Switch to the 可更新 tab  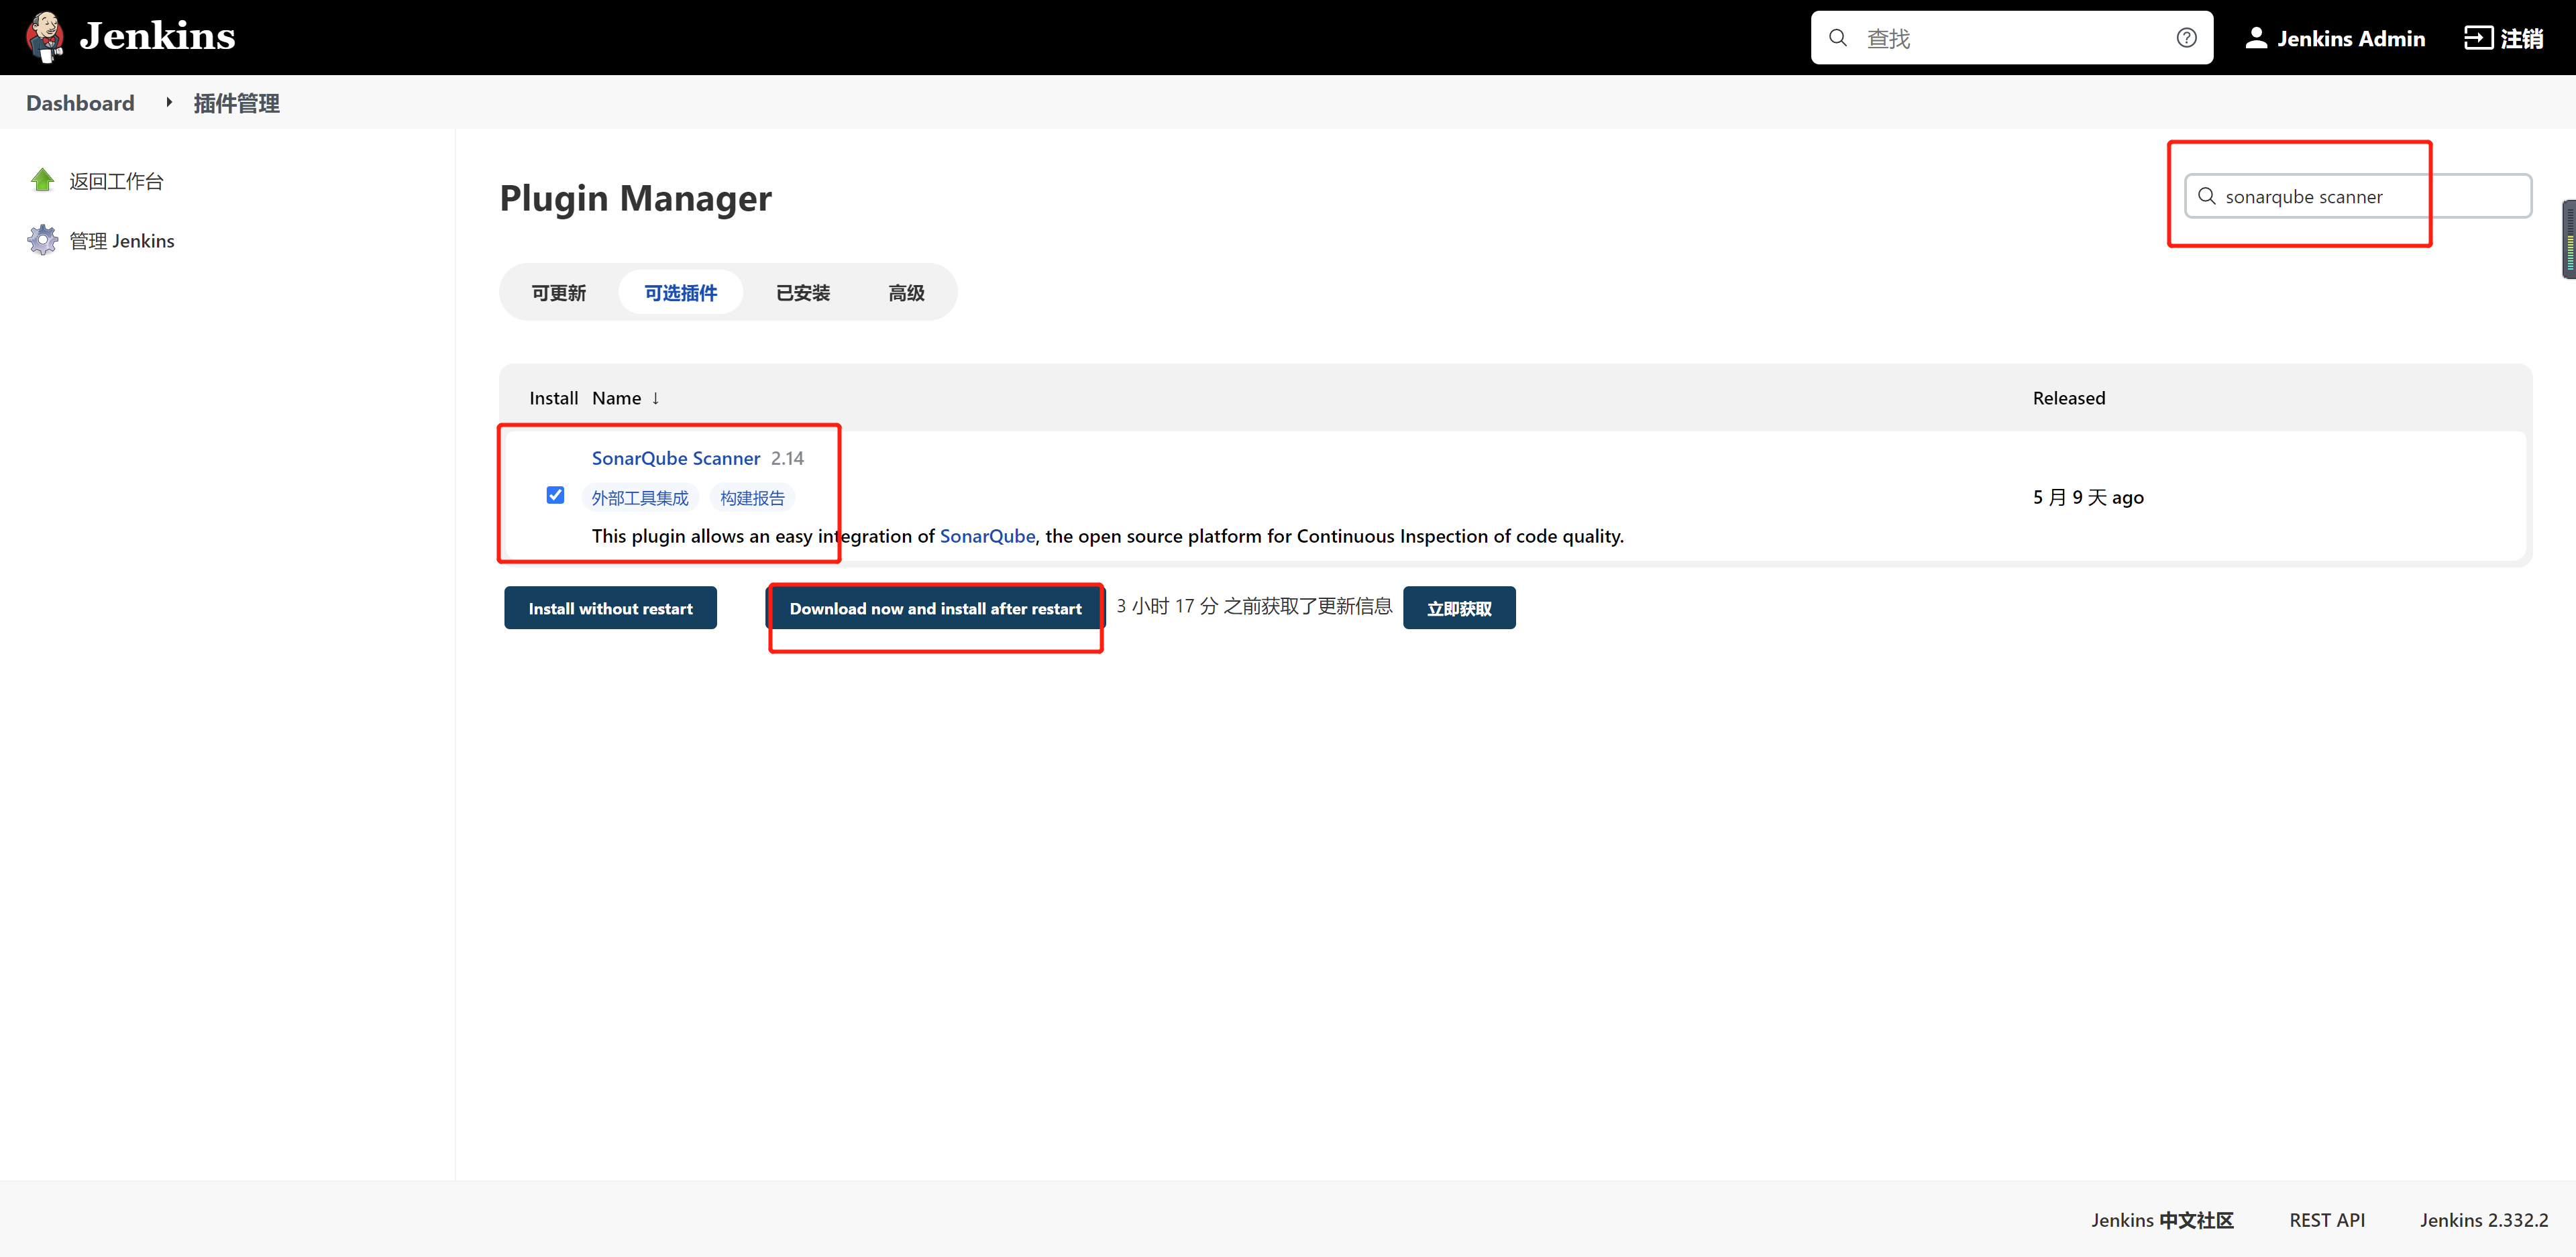[x=558, y=293]
